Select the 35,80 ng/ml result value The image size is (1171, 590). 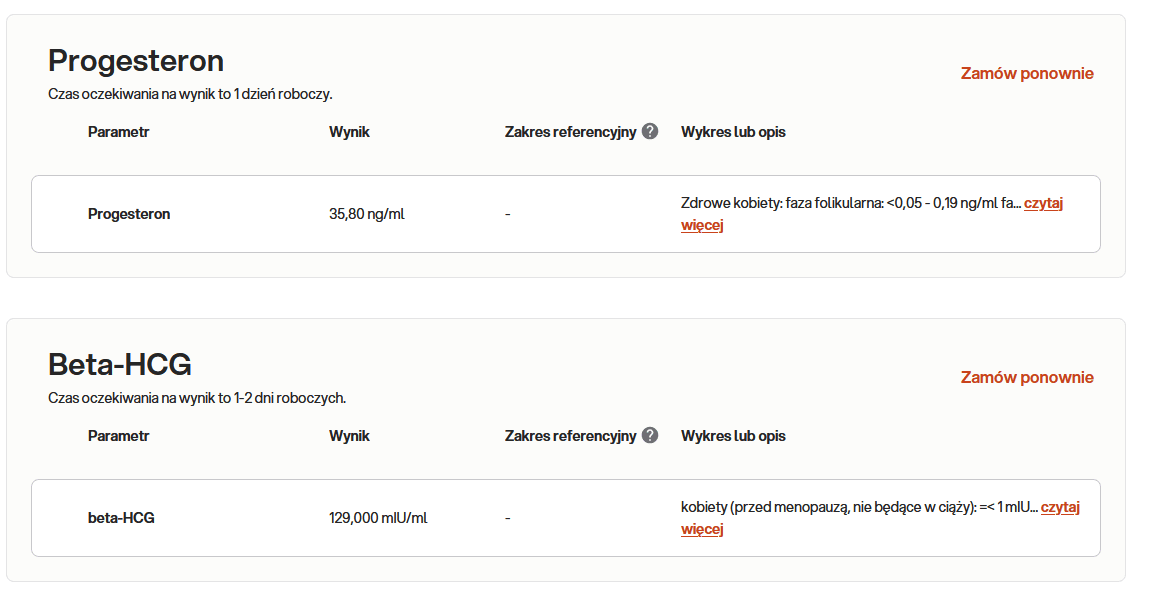coord(367,214)
